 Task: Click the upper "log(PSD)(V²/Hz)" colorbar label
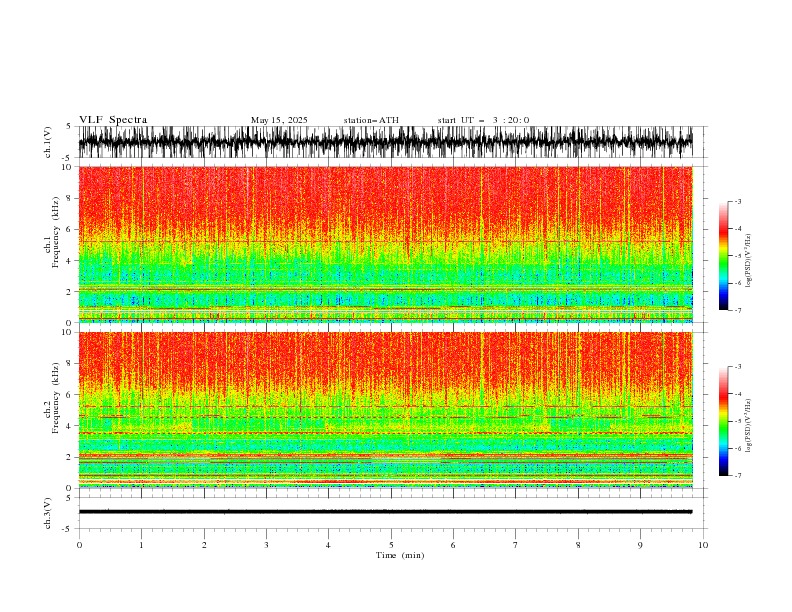[x=749, y=261]
